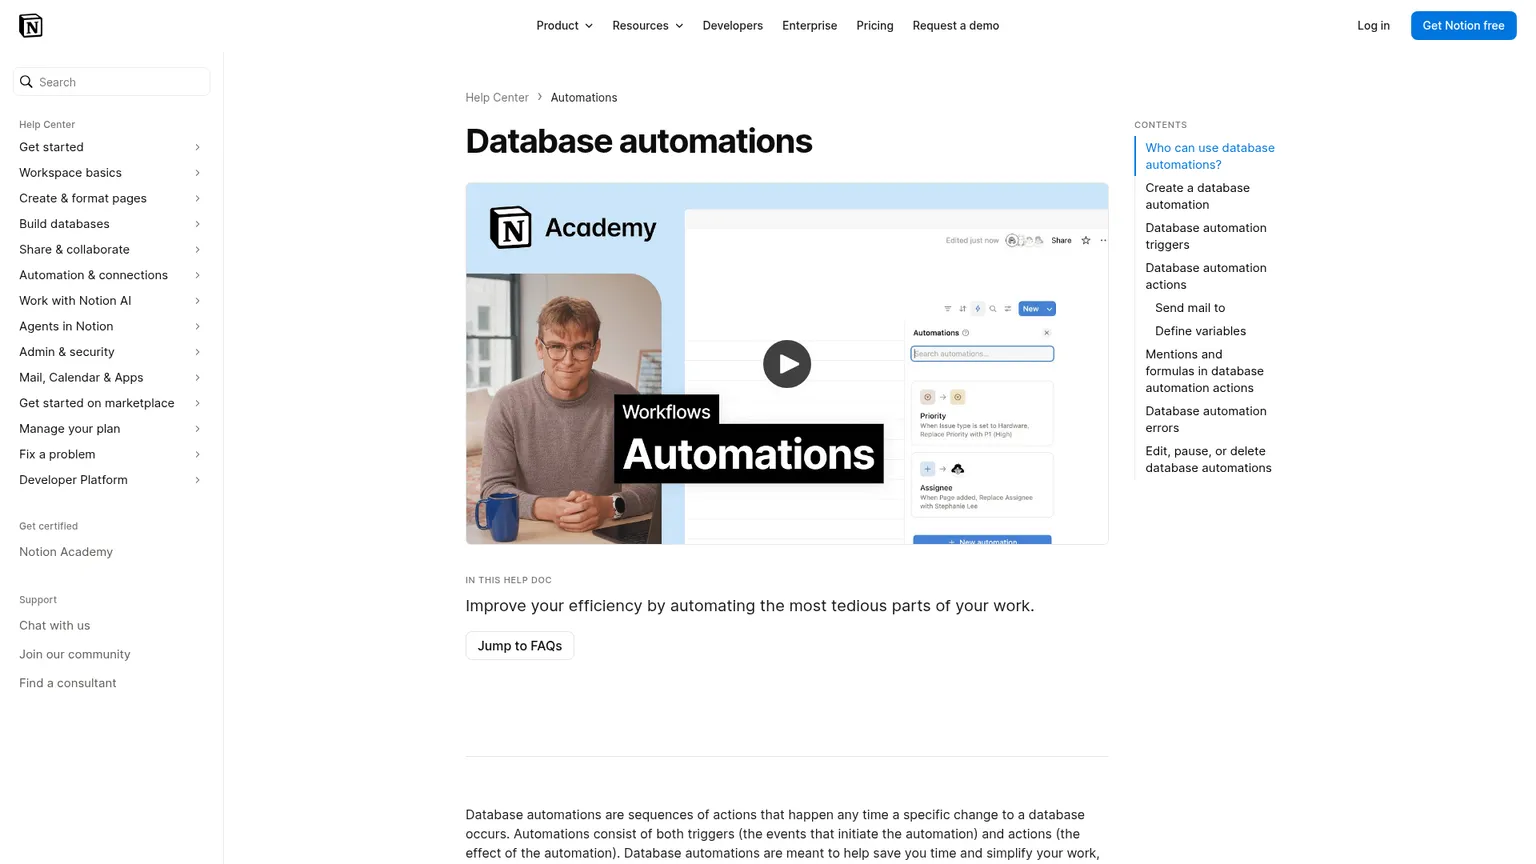Jump to Define variables subsection
The height and width of the screenshot is (864, 1536).
tap(1200, 331)
